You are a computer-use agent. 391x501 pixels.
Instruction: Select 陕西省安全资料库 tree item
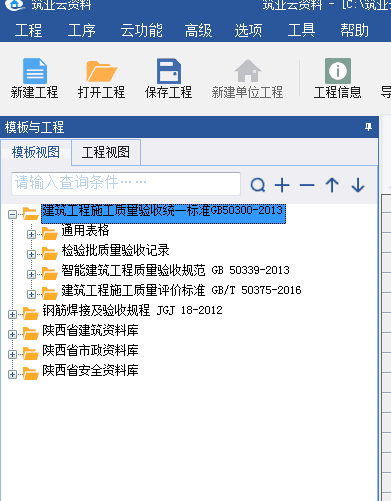coord(90,370)
